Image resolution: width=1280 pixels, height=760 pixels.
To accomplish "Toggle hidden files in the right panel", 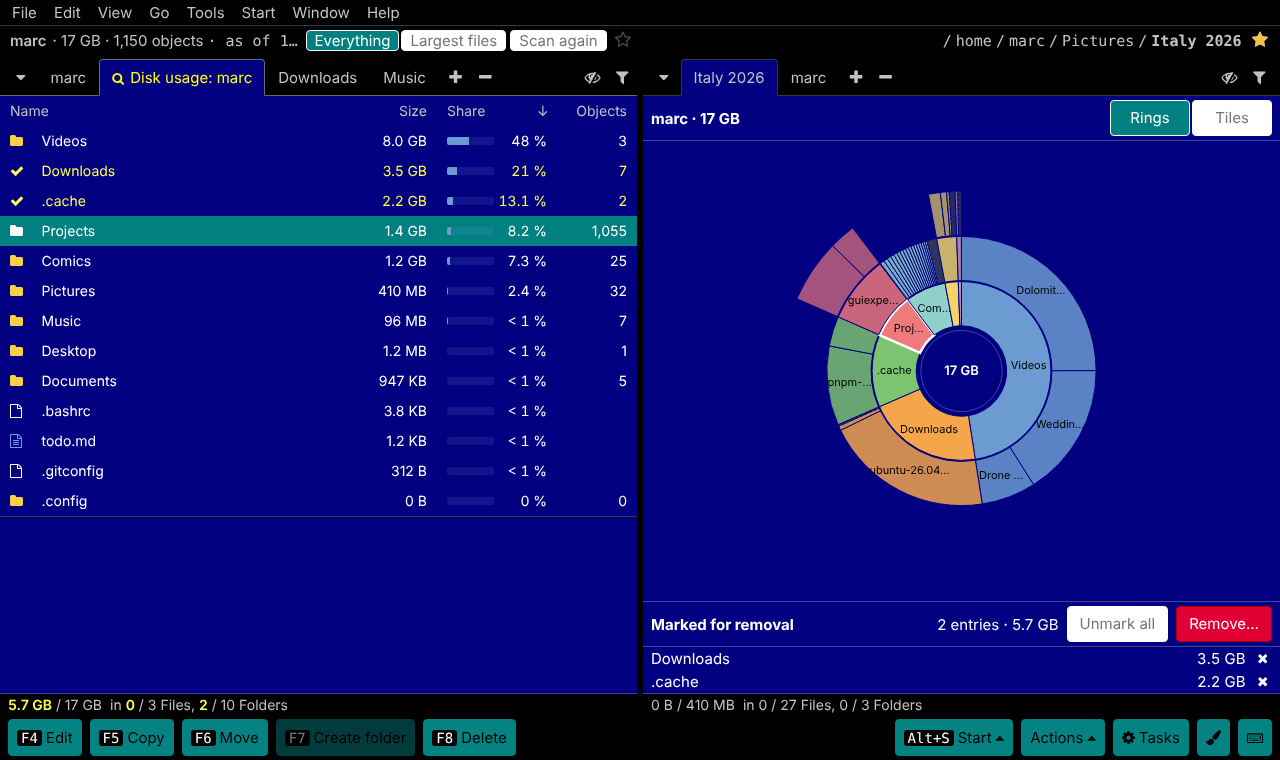I will click(1230, 78).
